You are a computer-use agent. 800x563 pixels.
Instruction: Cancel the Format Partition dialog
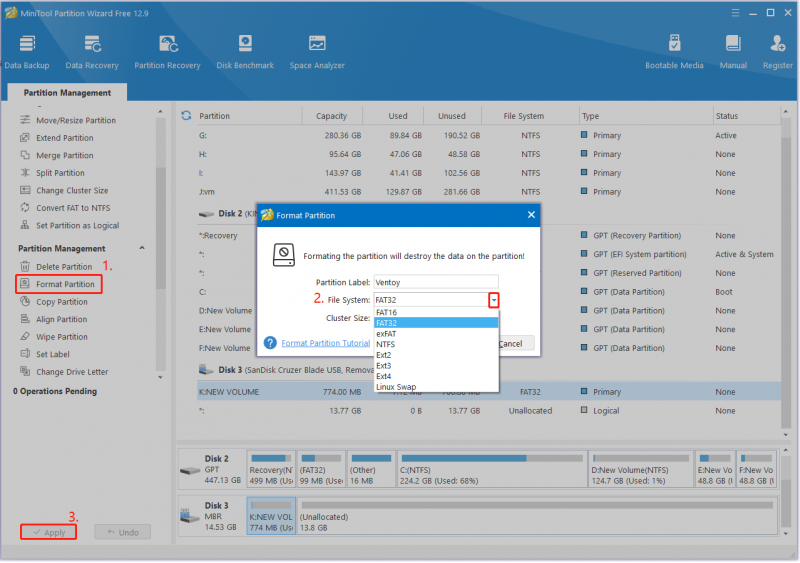pos(515,344)
